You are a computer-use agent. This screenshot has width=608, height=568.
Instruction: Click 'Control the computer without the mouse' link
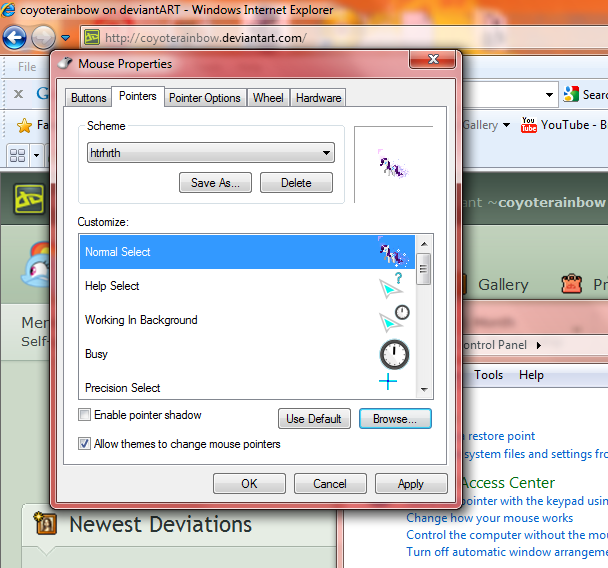pos(507,535)
